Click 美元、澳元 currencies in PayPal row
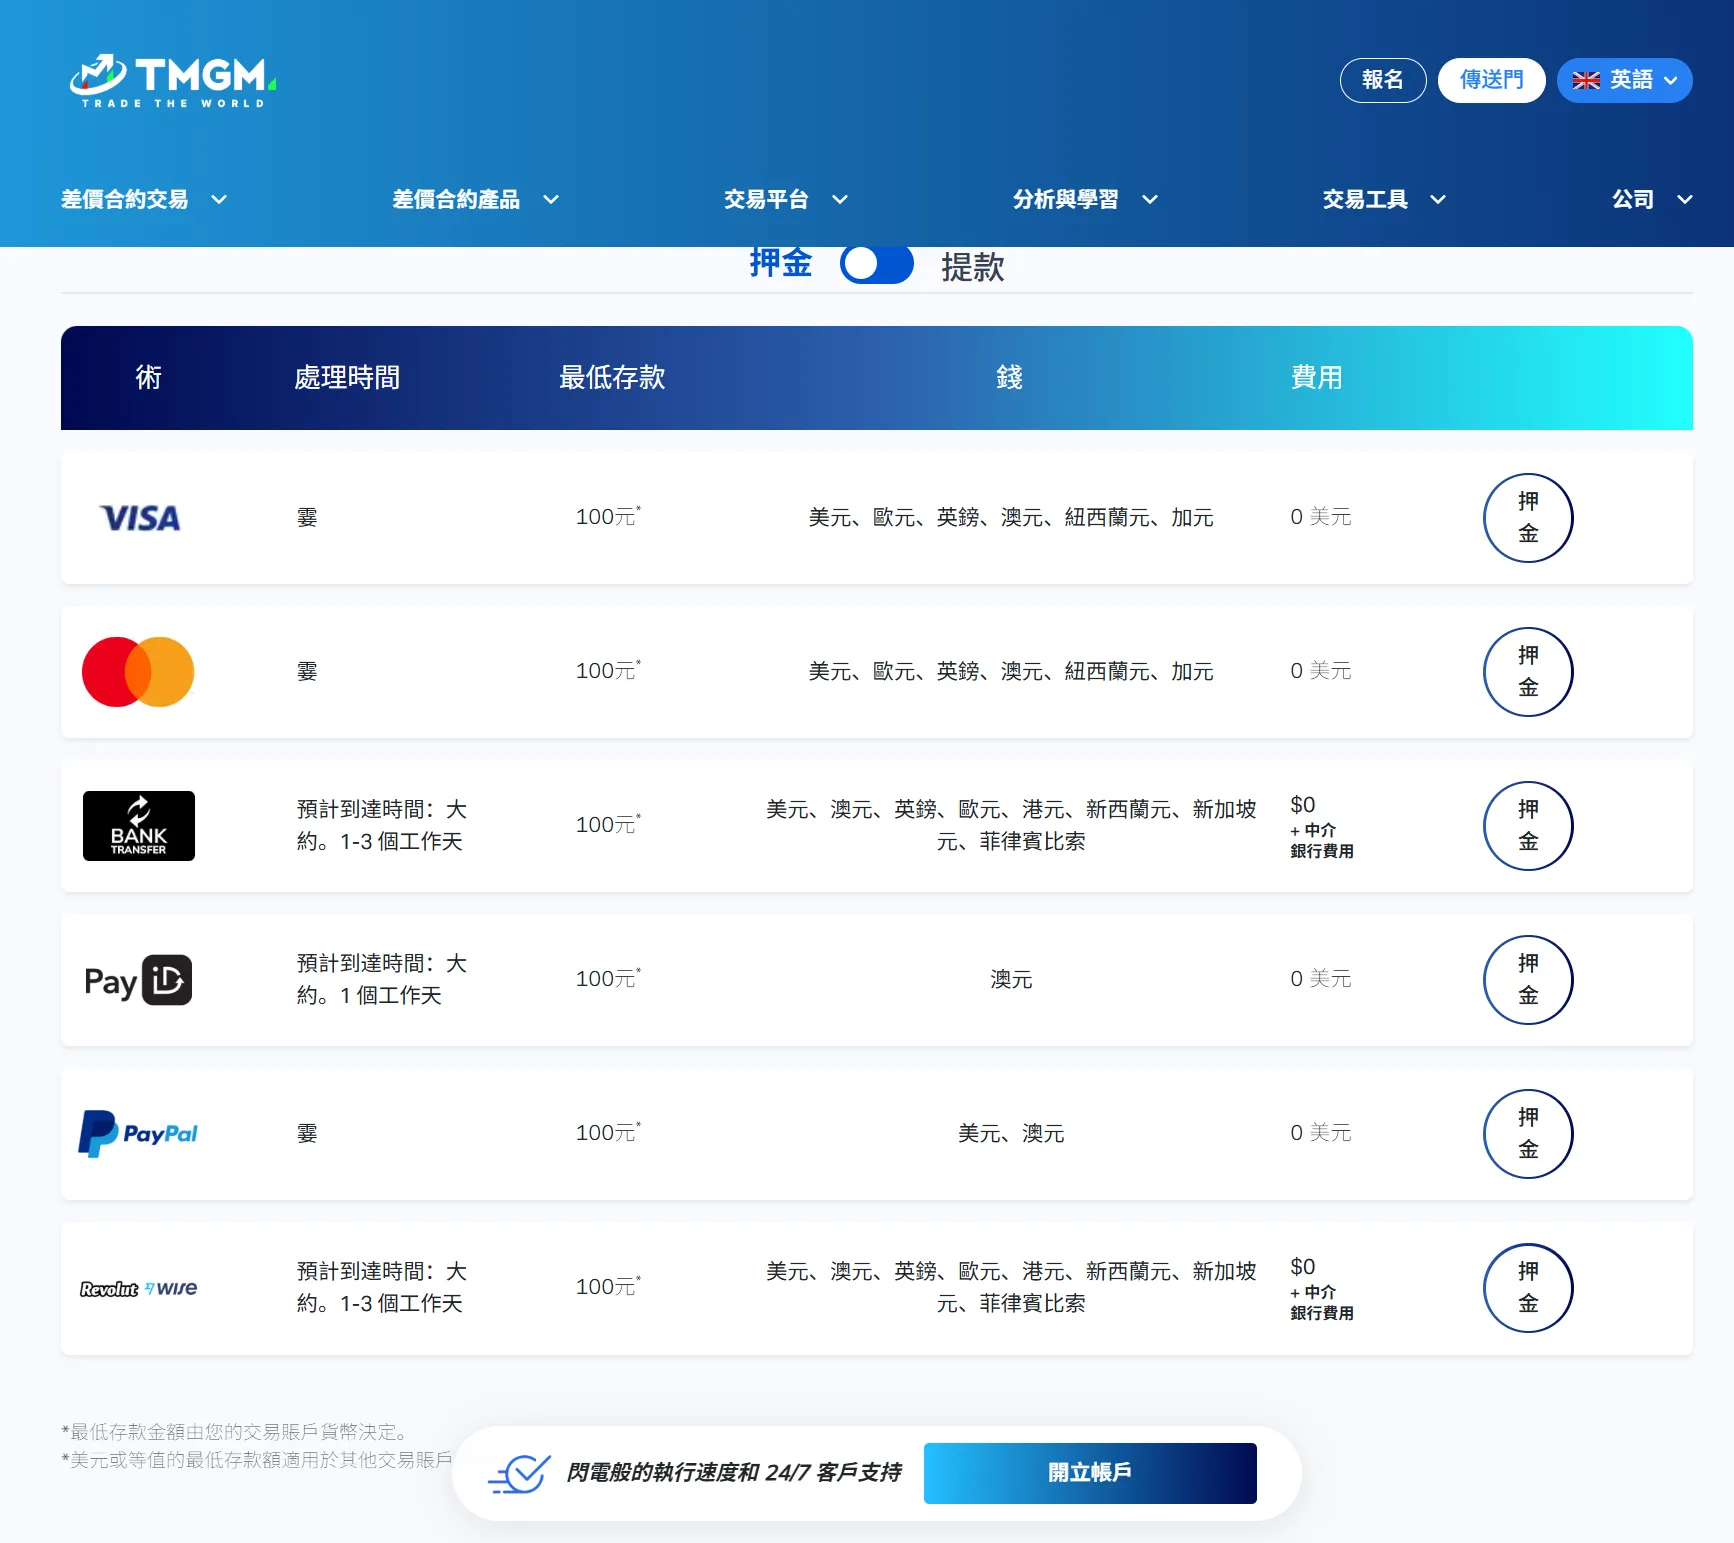 1011,1134
